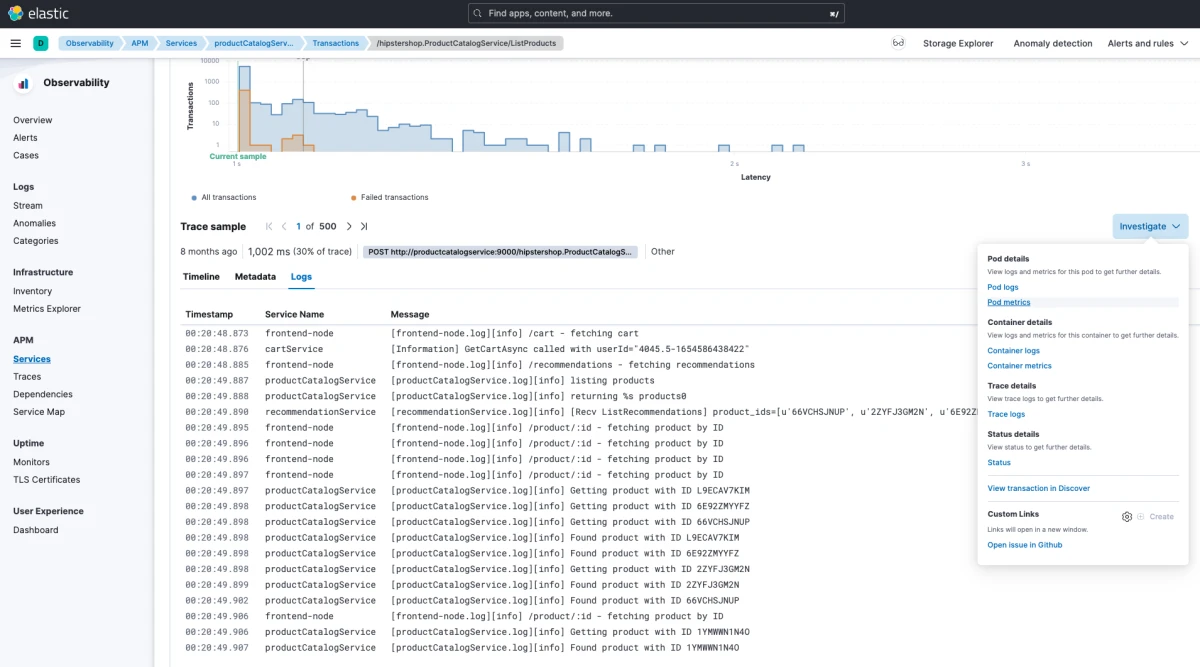Click productCatalogService breadcrumb
This screenshot has width=1200, height=667.
tap(254, 43)
